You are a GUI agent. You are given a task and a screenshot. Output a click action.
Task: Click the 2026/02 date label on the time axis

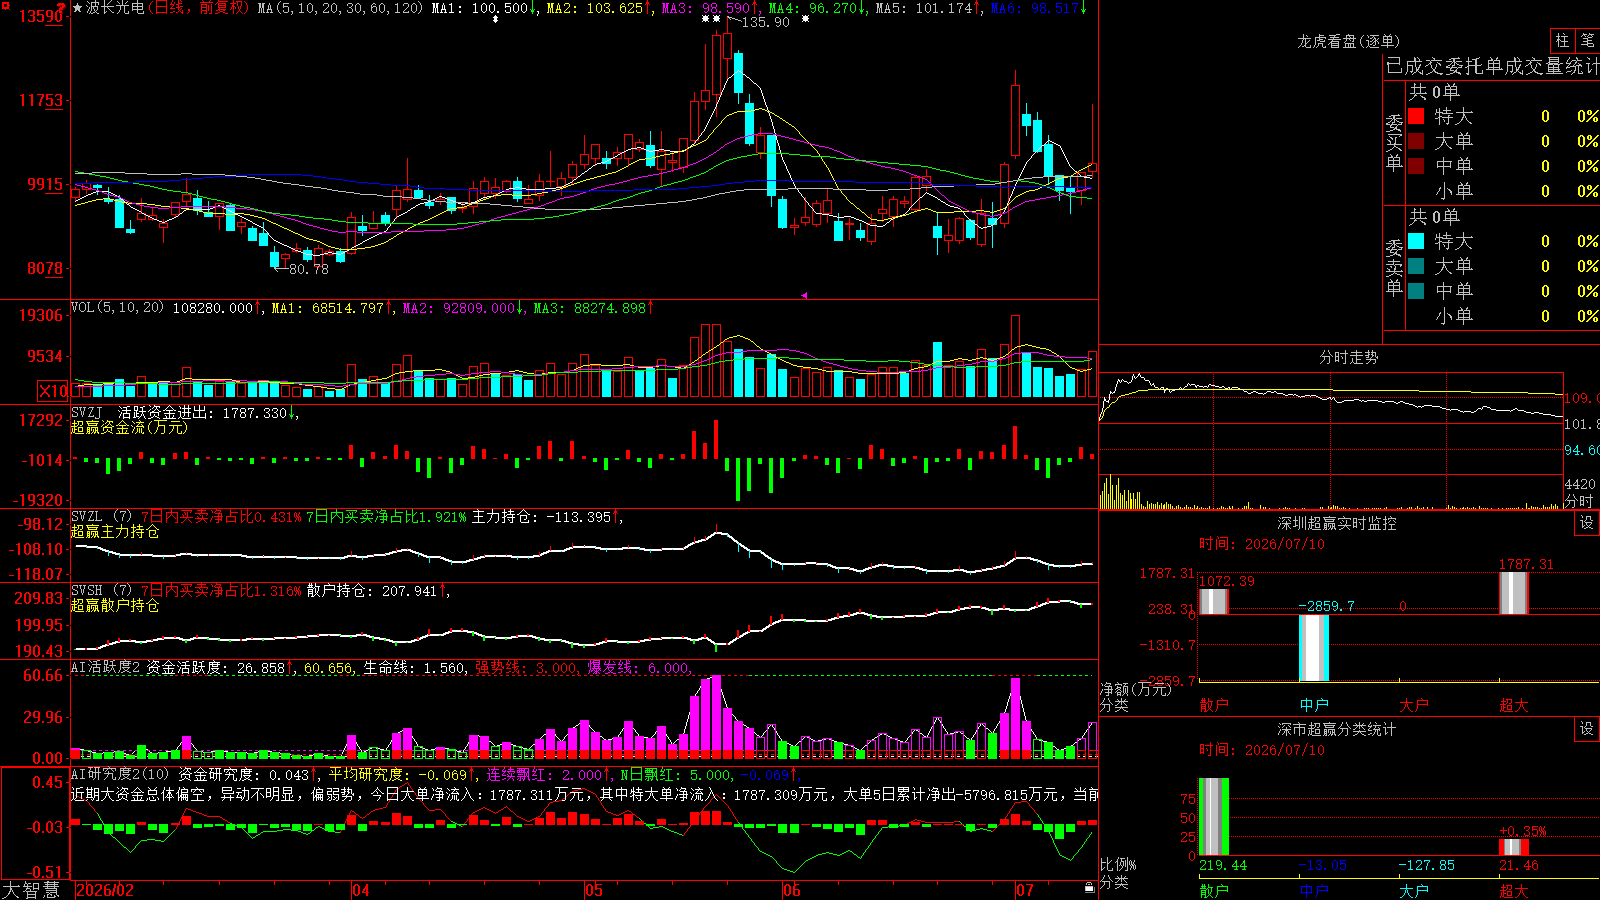105,890
